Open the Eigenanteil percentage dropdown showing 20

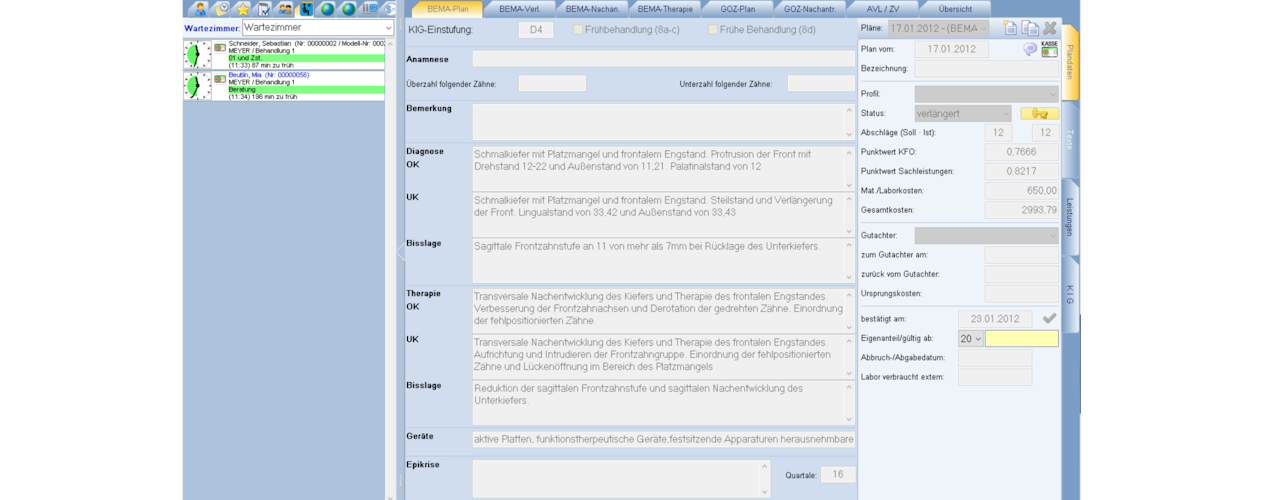970,339
